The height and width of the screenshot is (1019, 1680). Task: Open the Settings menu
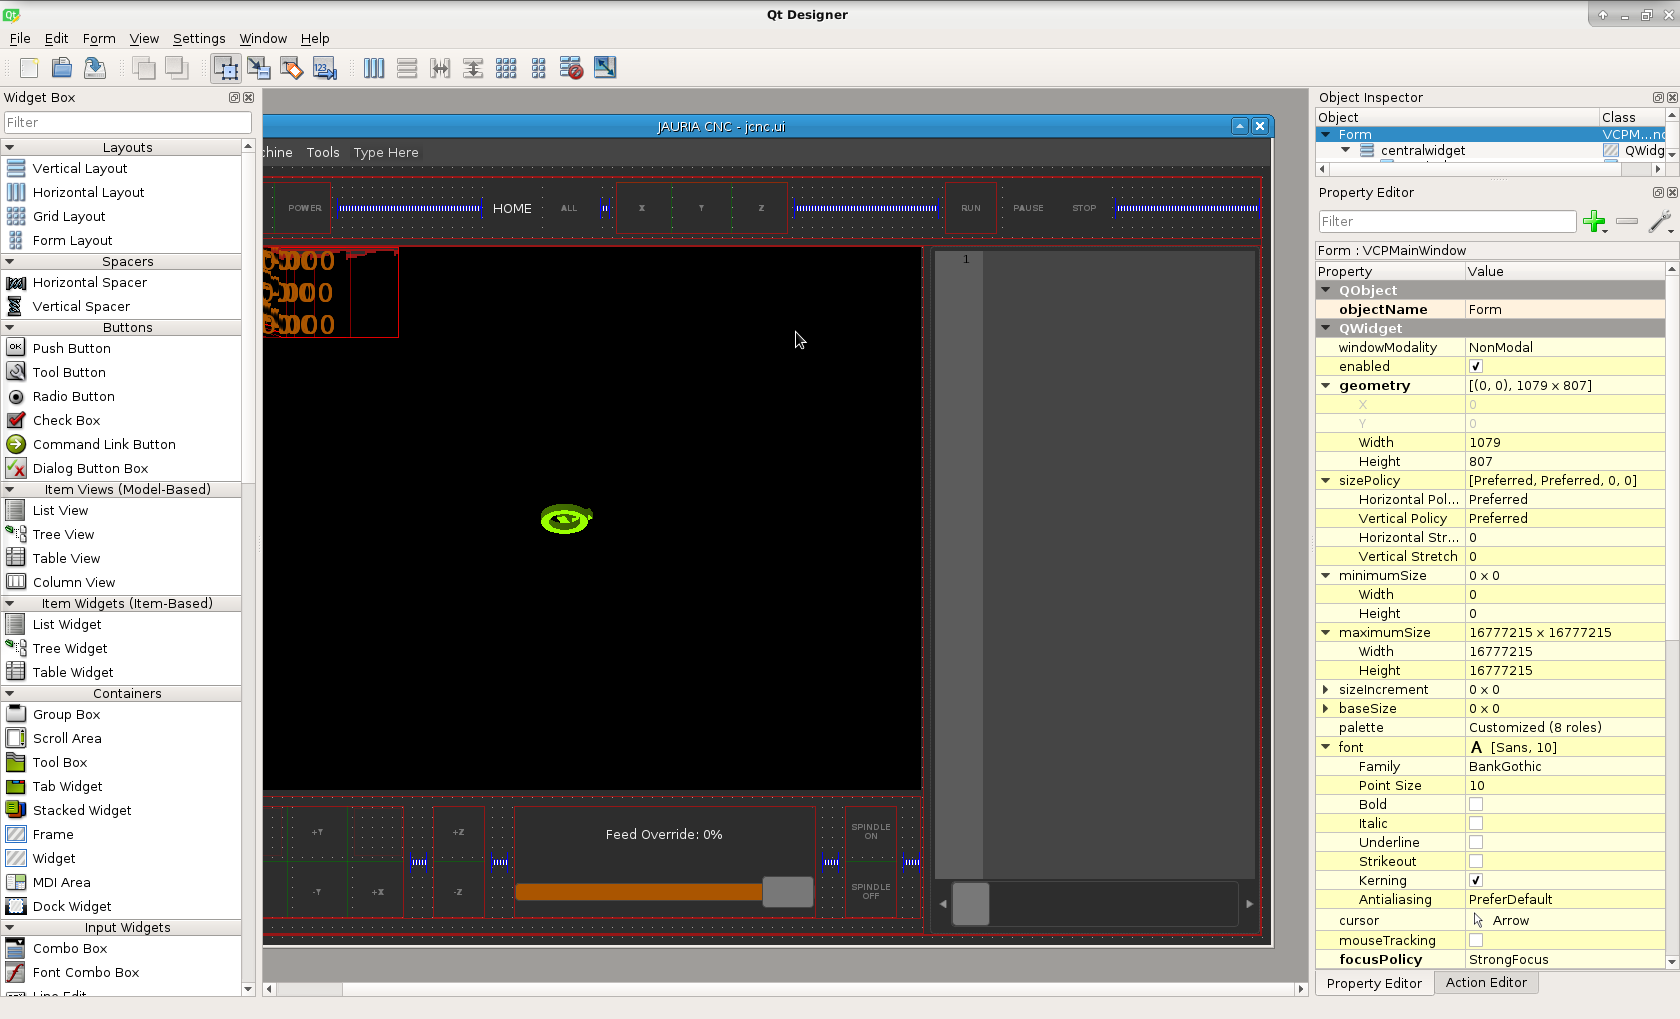coord(199,38)
